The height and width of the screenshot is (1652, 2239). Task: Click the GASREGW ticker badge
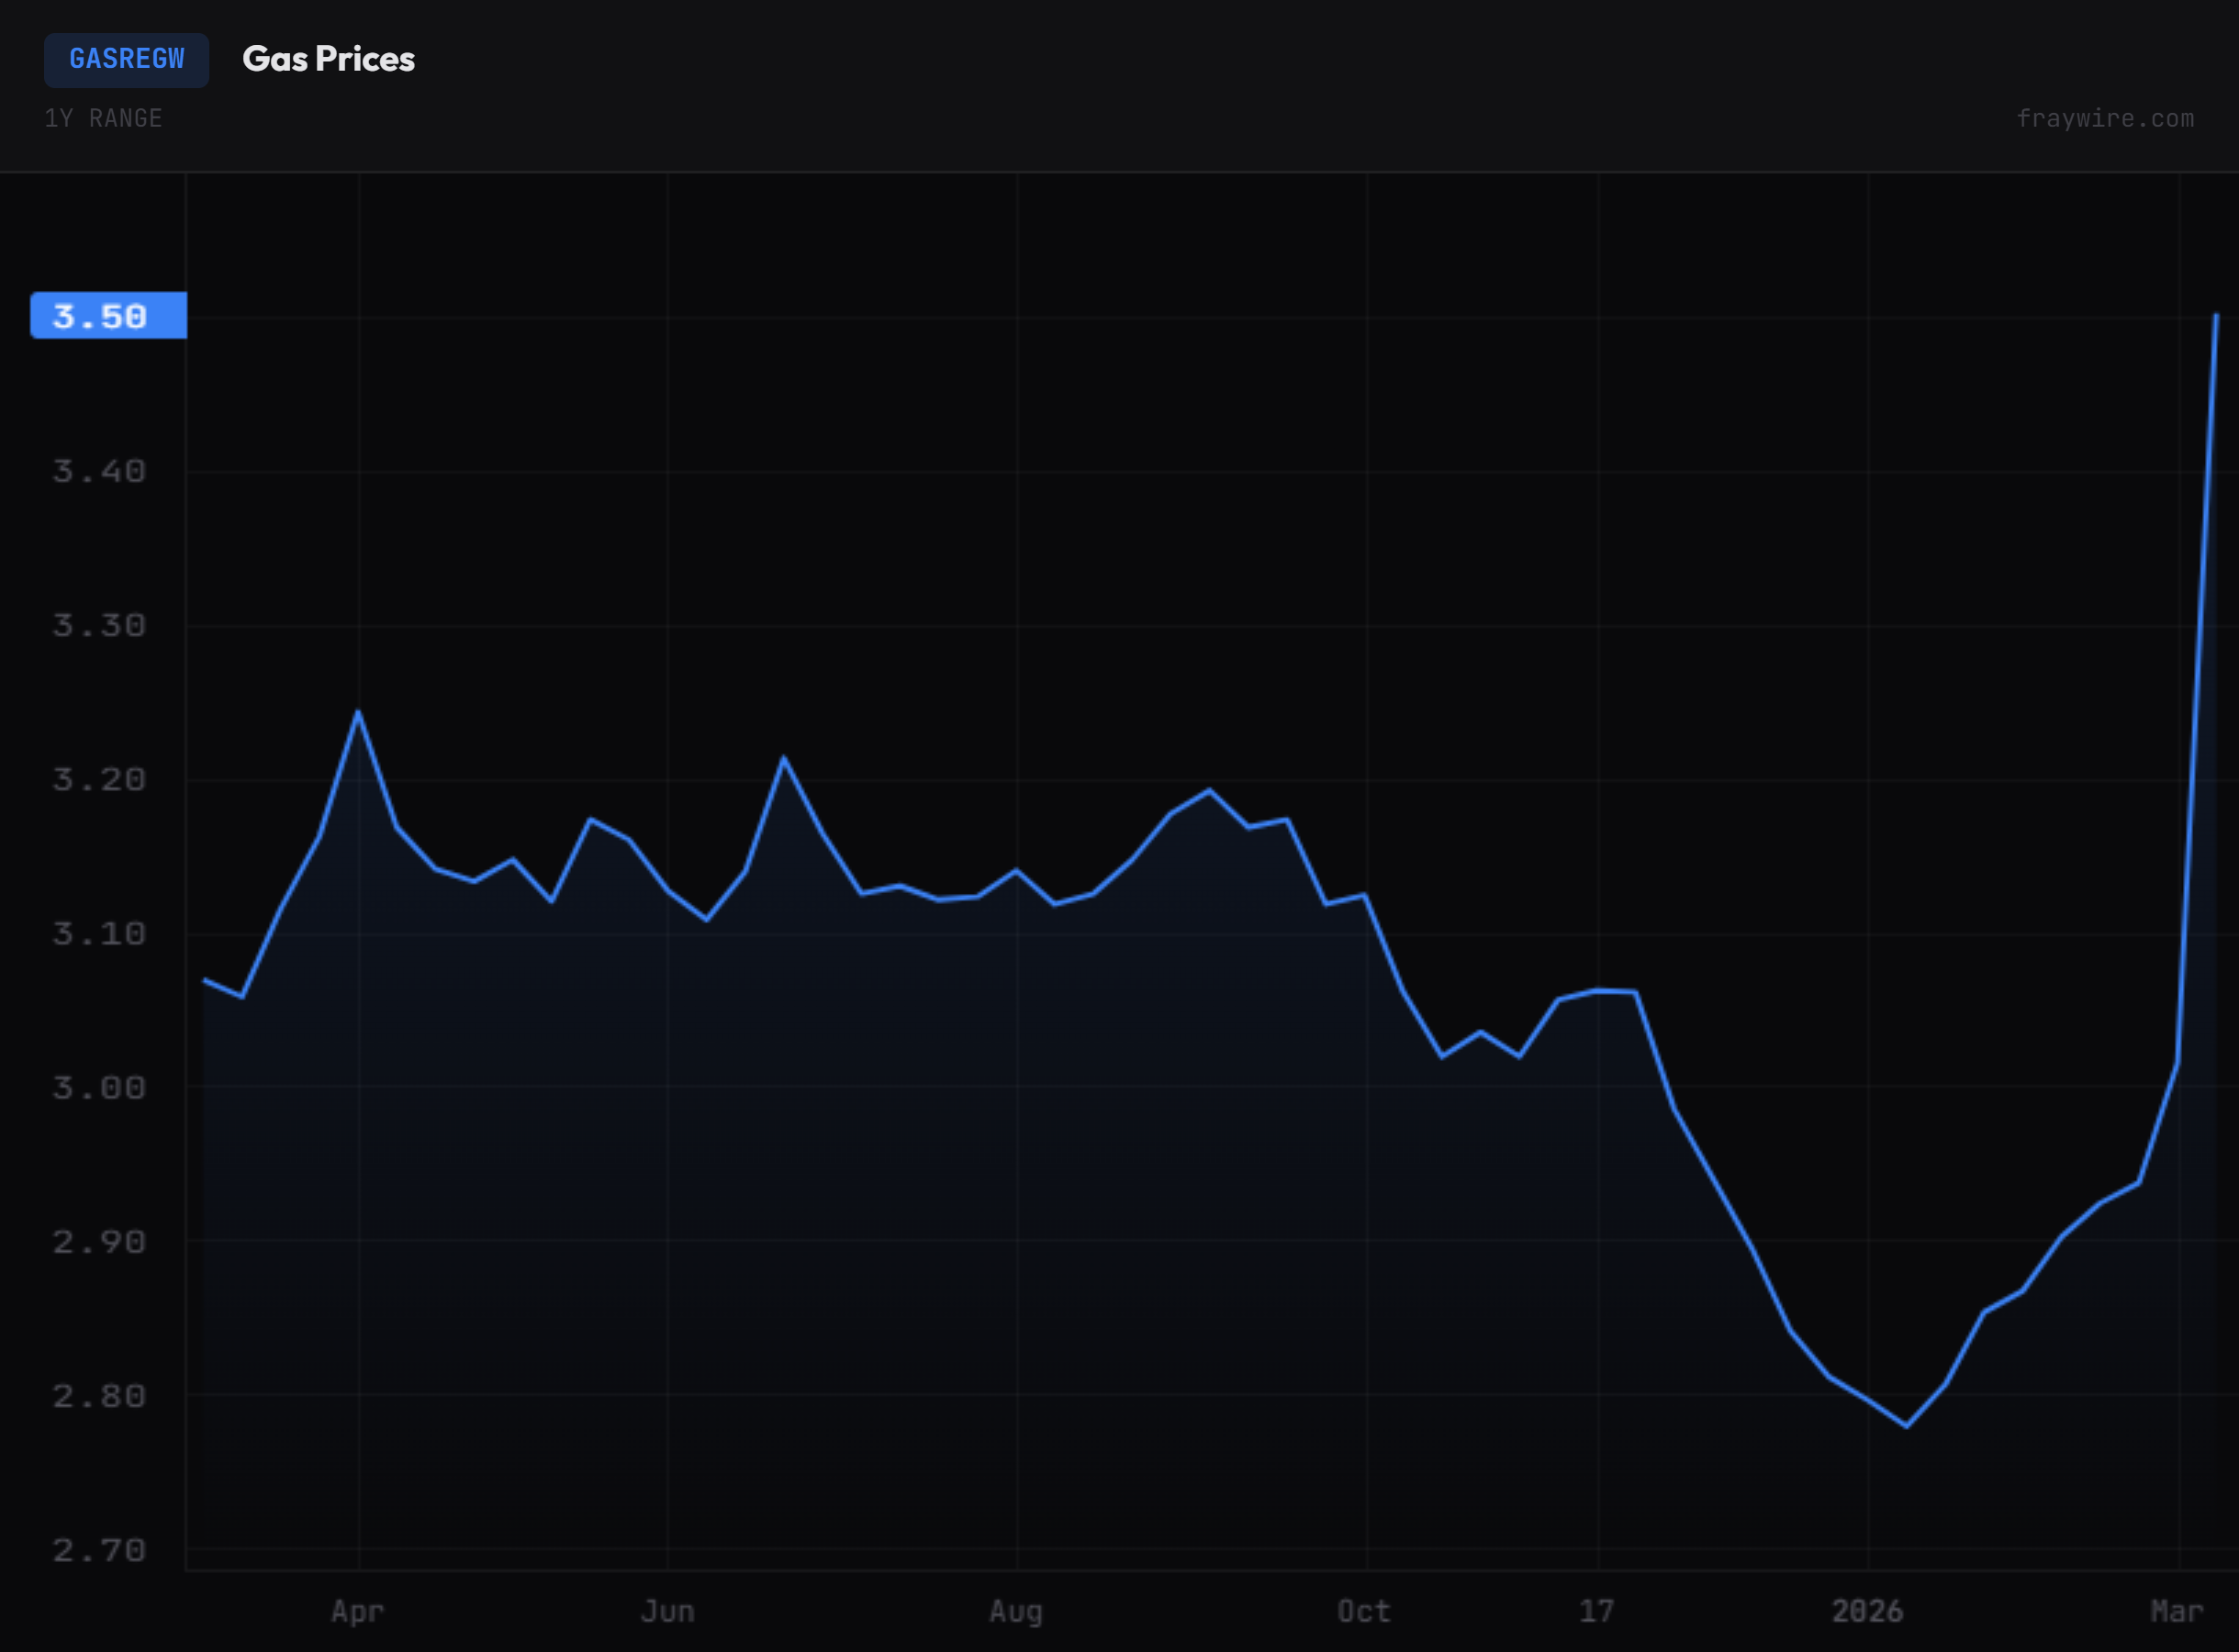click(x=126, y=60)
